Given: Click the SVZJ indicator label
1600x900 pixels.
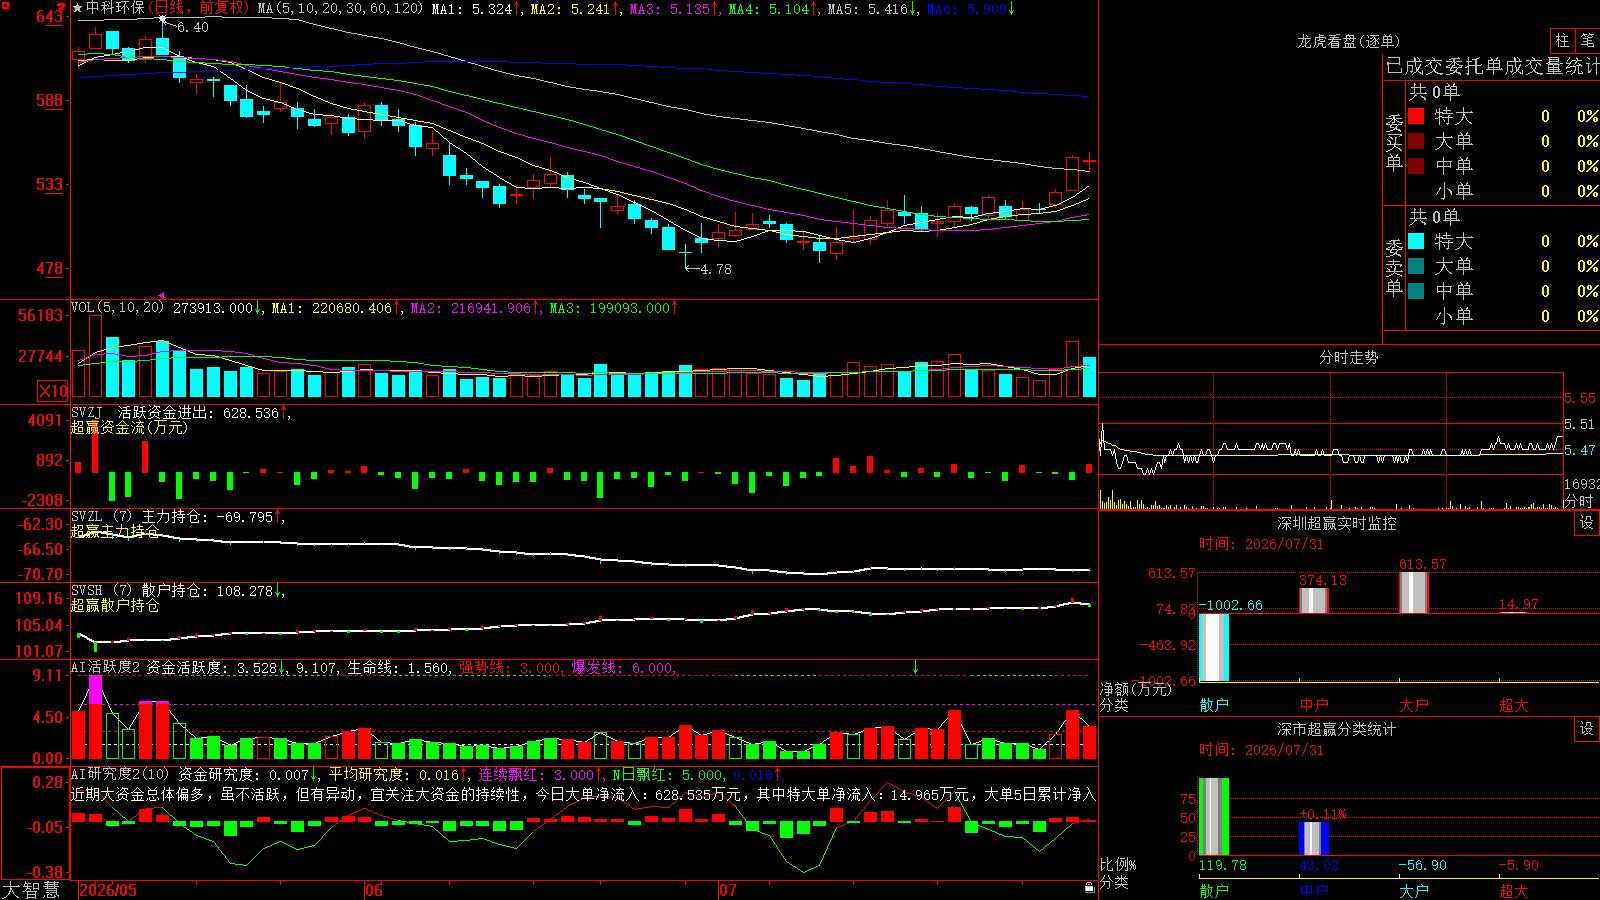Looking at the screenshot, I should coord(87,412).
